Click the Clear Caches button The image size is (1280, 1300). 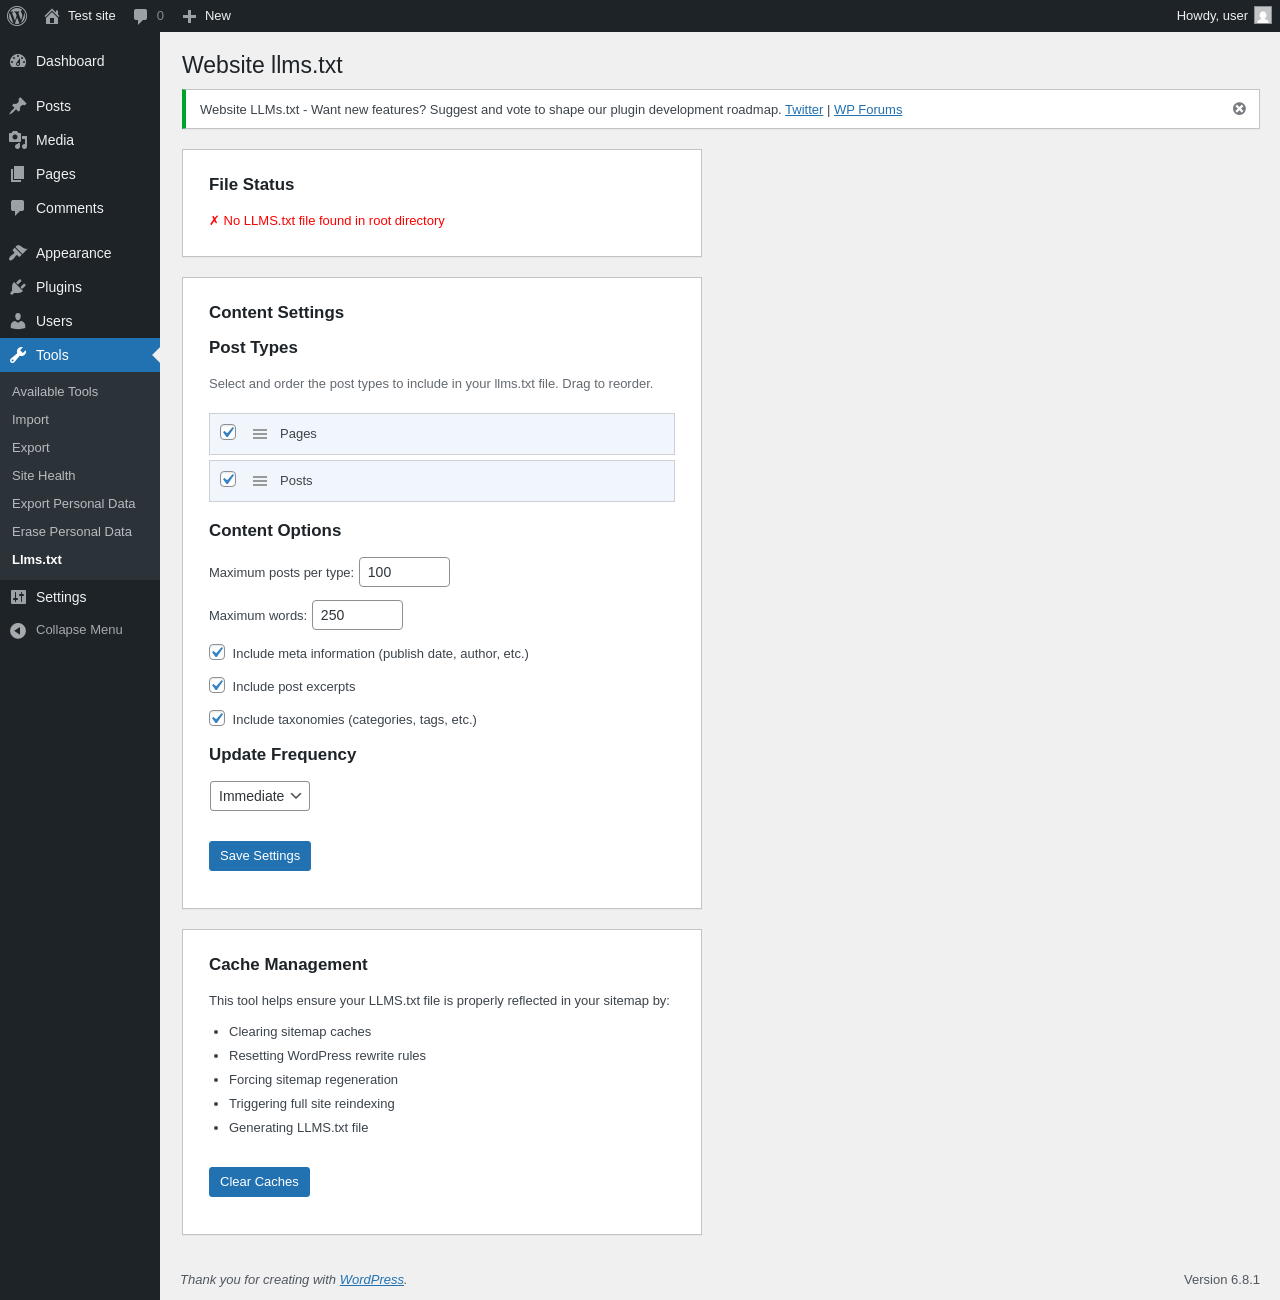(259, 1182)
